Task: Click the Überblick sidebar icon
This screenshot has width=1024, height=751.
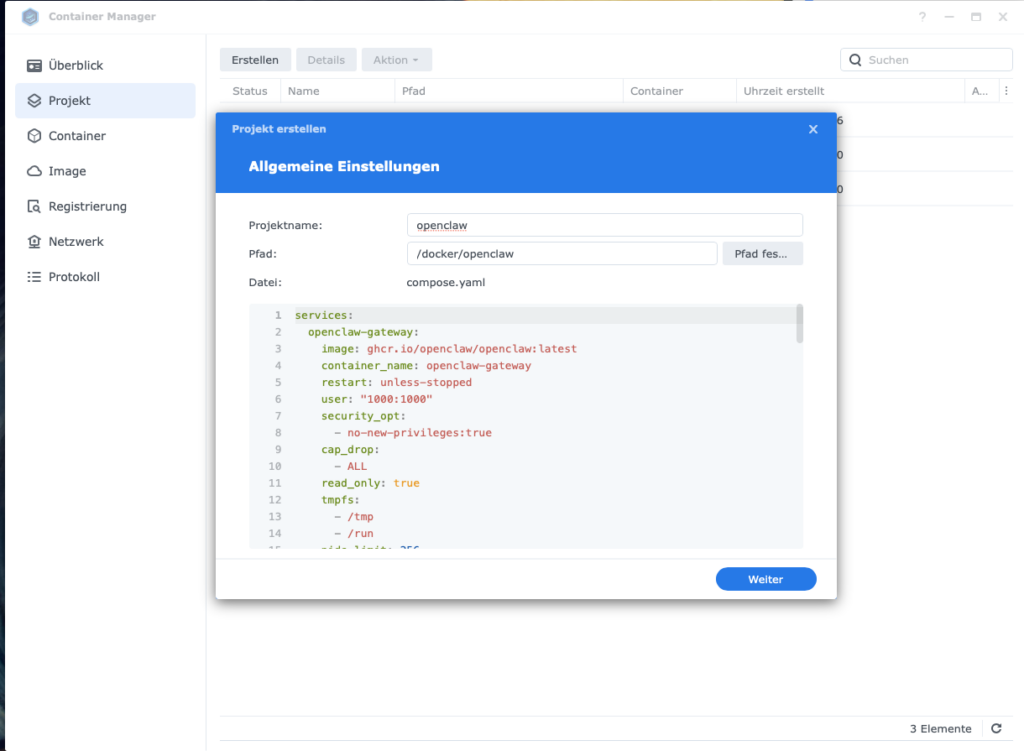Action: (x=34, y=66)
